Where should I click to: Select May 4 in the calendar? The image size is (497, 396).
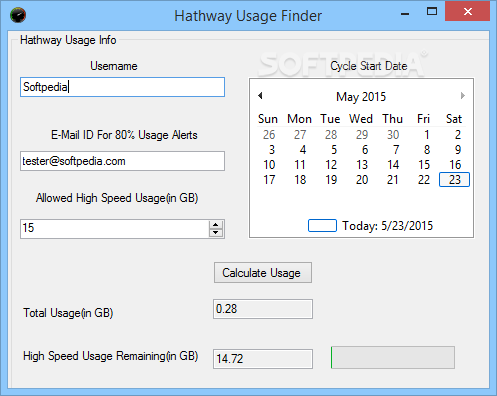coord(303,150)
